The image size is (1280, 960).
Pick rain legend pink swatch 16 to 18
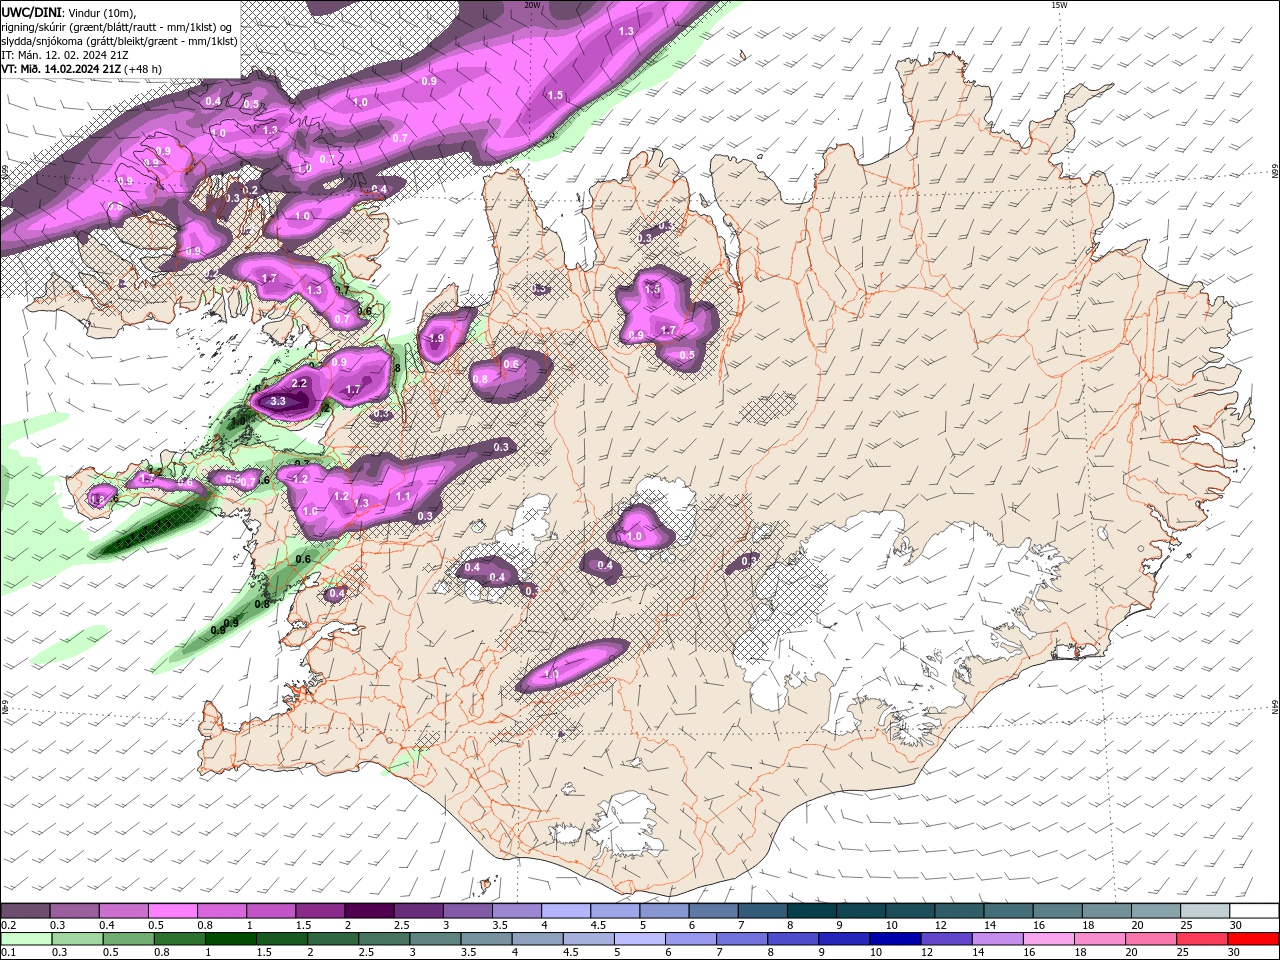point(1048,939)
